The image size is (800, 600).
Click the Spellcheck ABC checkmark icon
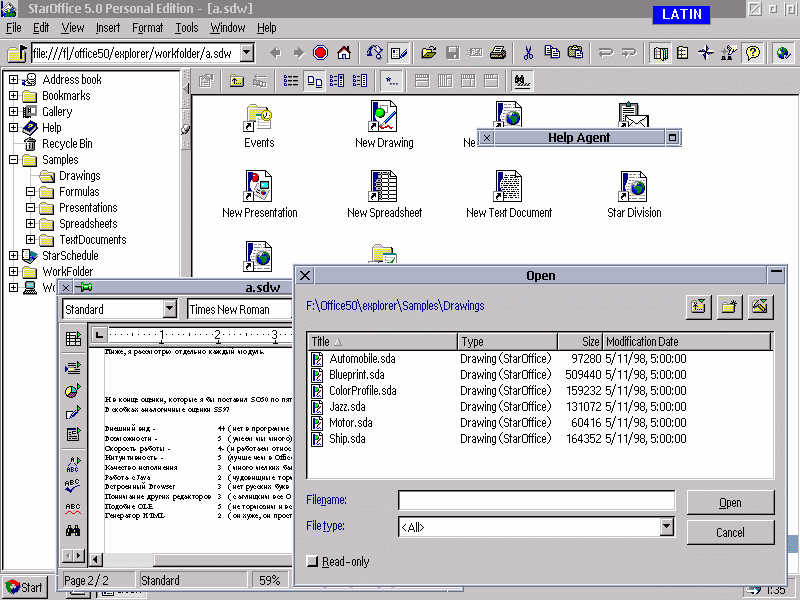[x=73, y=485]
